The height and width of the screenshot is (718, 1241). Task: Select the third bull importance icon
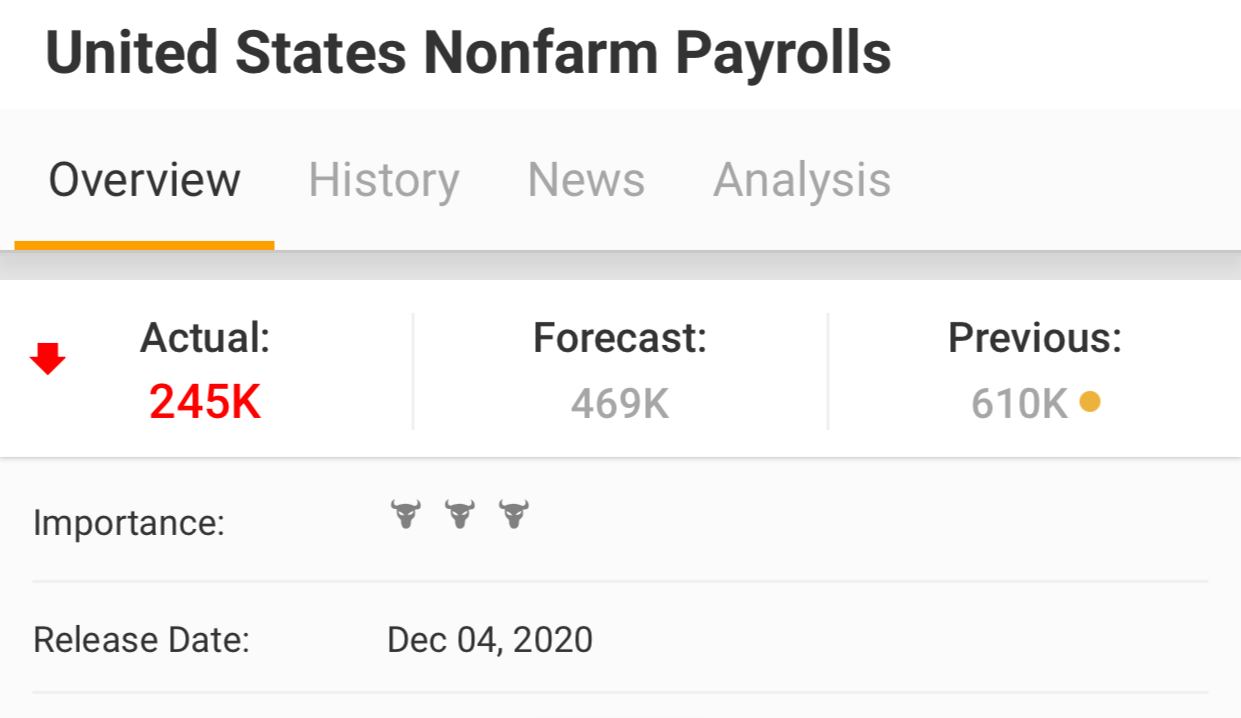513,515
